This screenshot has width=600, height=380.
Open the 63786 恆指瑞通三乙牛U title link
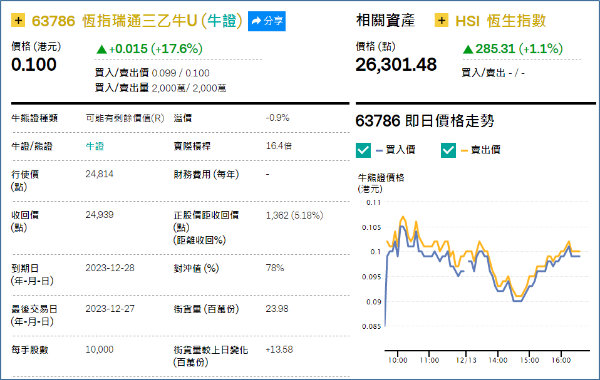137,21
